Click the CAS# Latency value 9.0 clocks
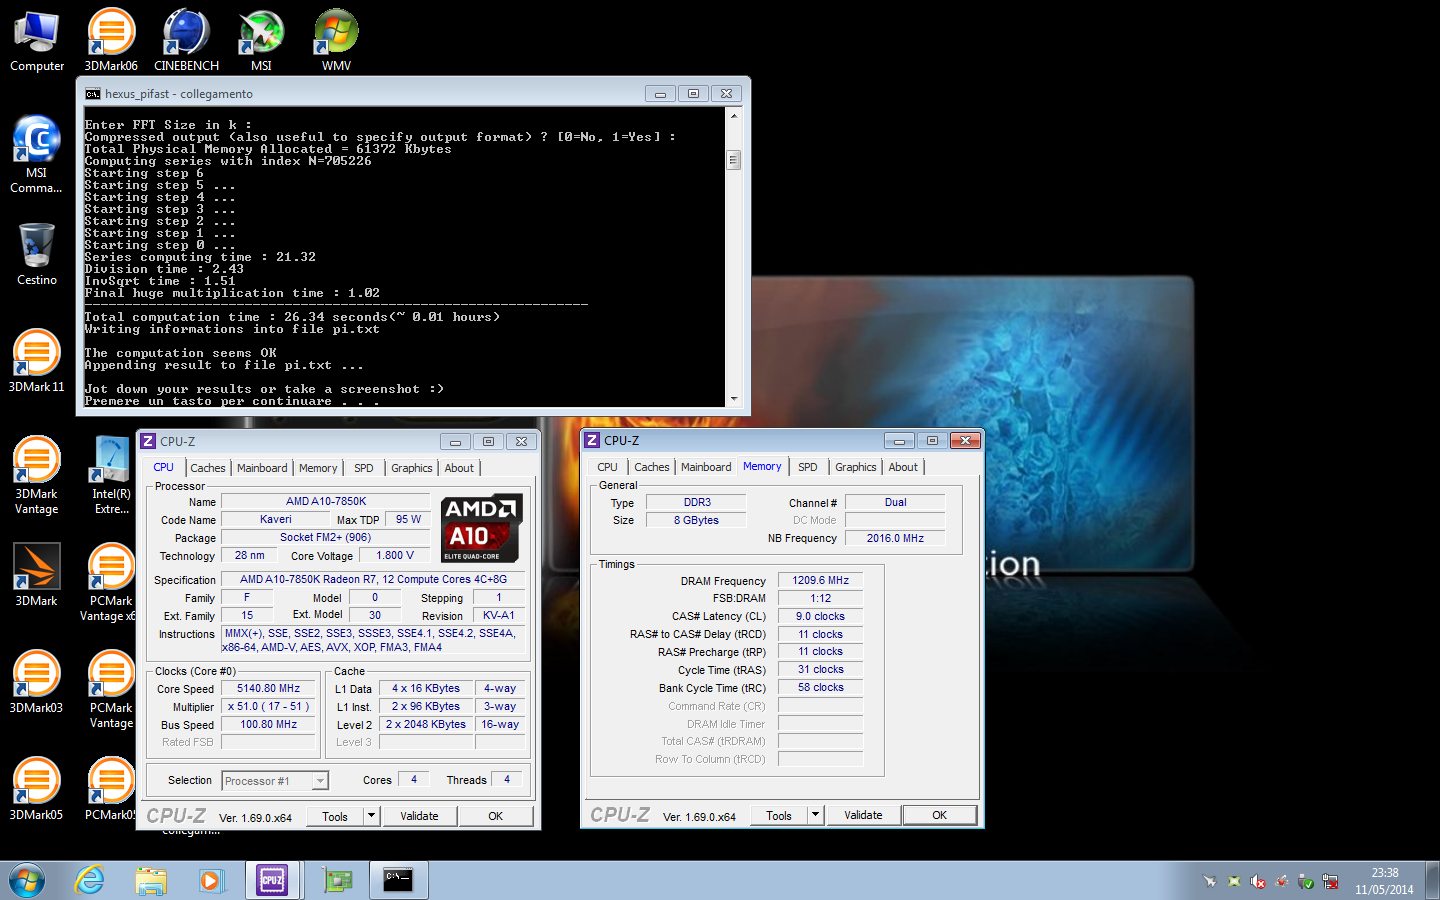 tap(820, 616)
